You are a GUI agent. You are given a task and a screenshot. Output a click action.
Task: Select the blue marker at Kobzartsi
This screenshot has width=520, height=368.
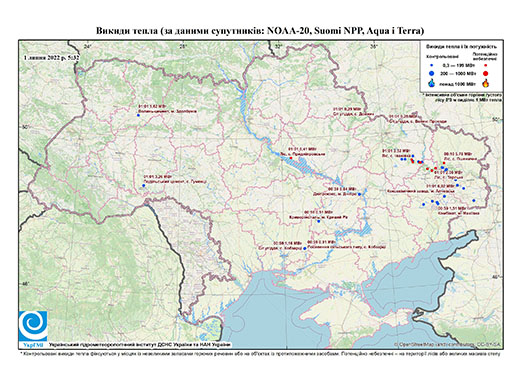(x=305, y=248)
